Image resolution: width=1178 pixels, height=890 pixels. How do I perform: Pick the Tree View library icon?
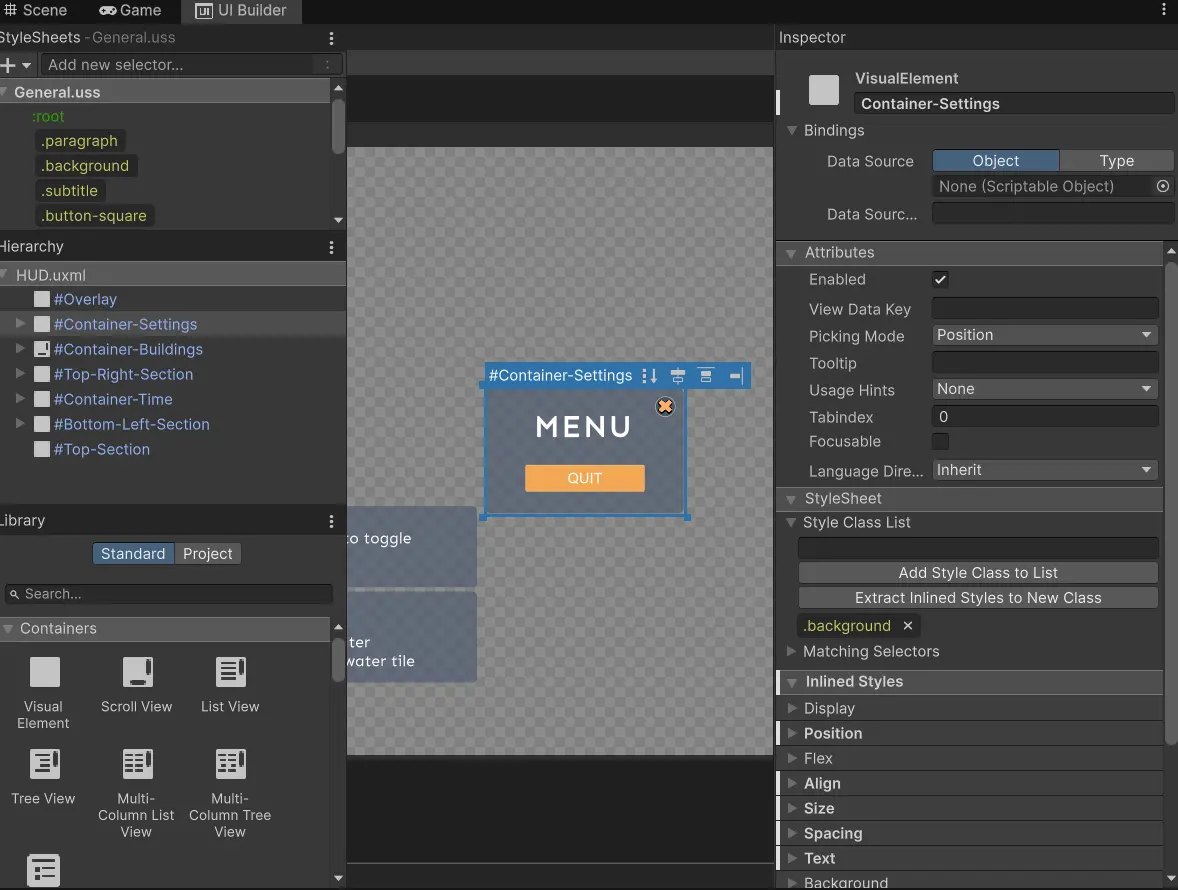[44, 764]
